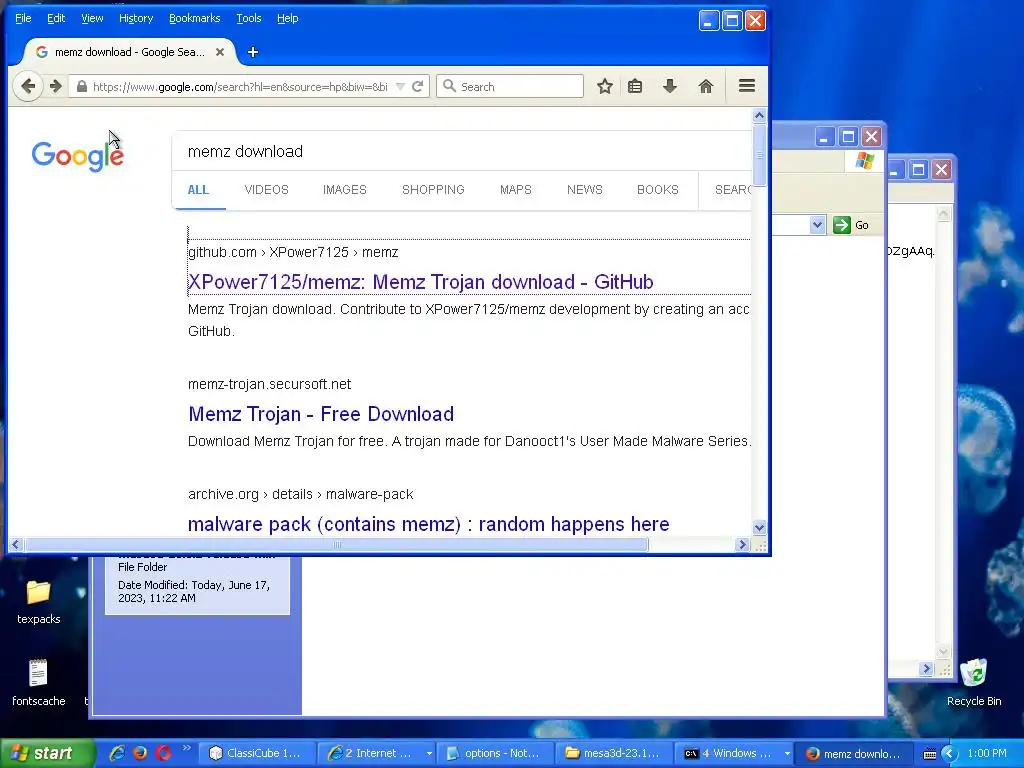Open URL bar history dropdown arrow
This screenshot has height=768, width=1024.
(400, 86)
